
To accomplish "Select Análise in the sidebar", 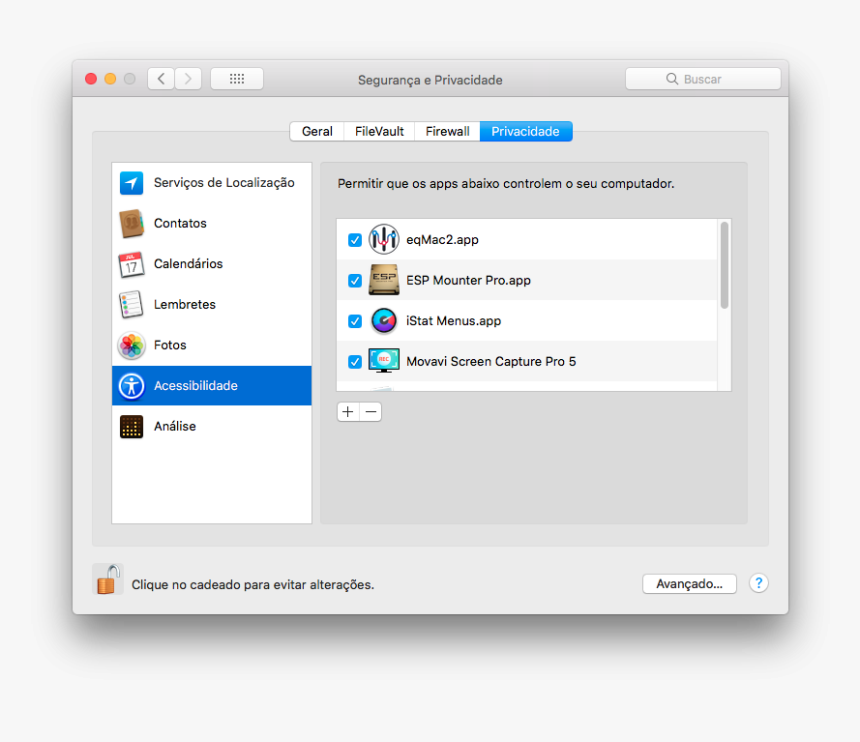I will tap(212, 427).
